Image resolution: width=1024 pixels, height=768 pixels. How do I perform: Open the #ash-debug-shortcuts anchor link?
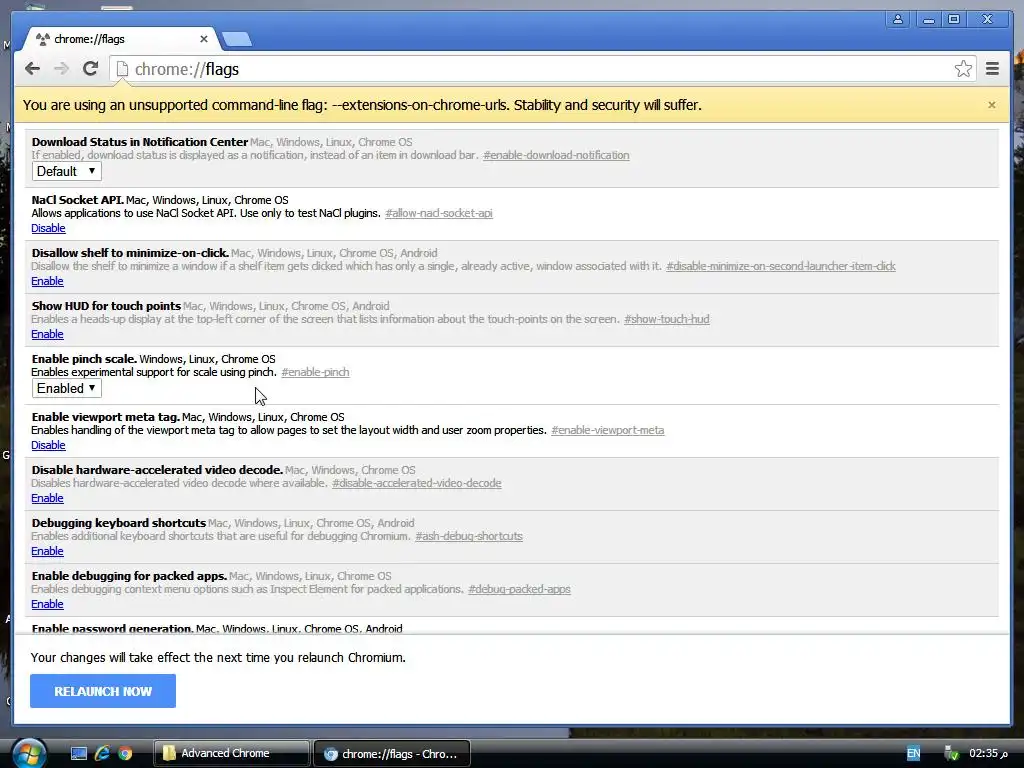[x=468, y=536]
